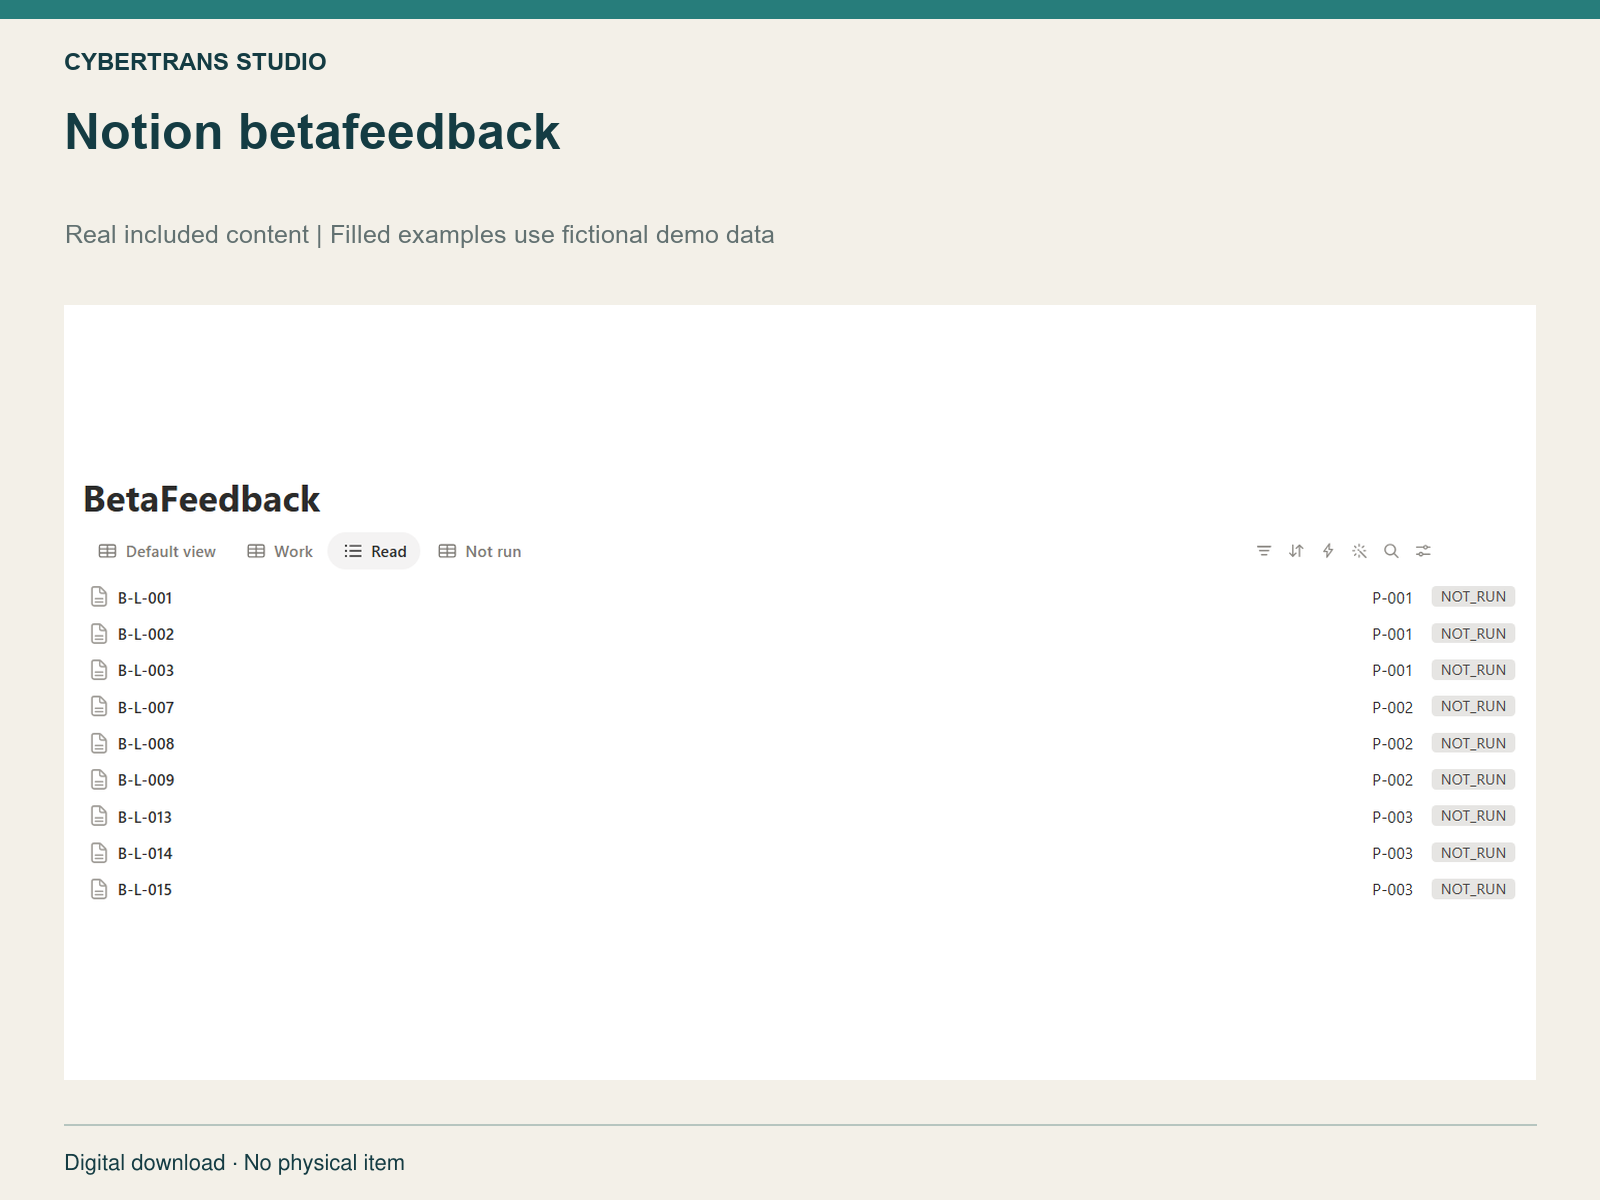The width and height of the screenshot is (1600, 1200).
Task: Click page icon beside B-L-015
Action: coord(99,889)
